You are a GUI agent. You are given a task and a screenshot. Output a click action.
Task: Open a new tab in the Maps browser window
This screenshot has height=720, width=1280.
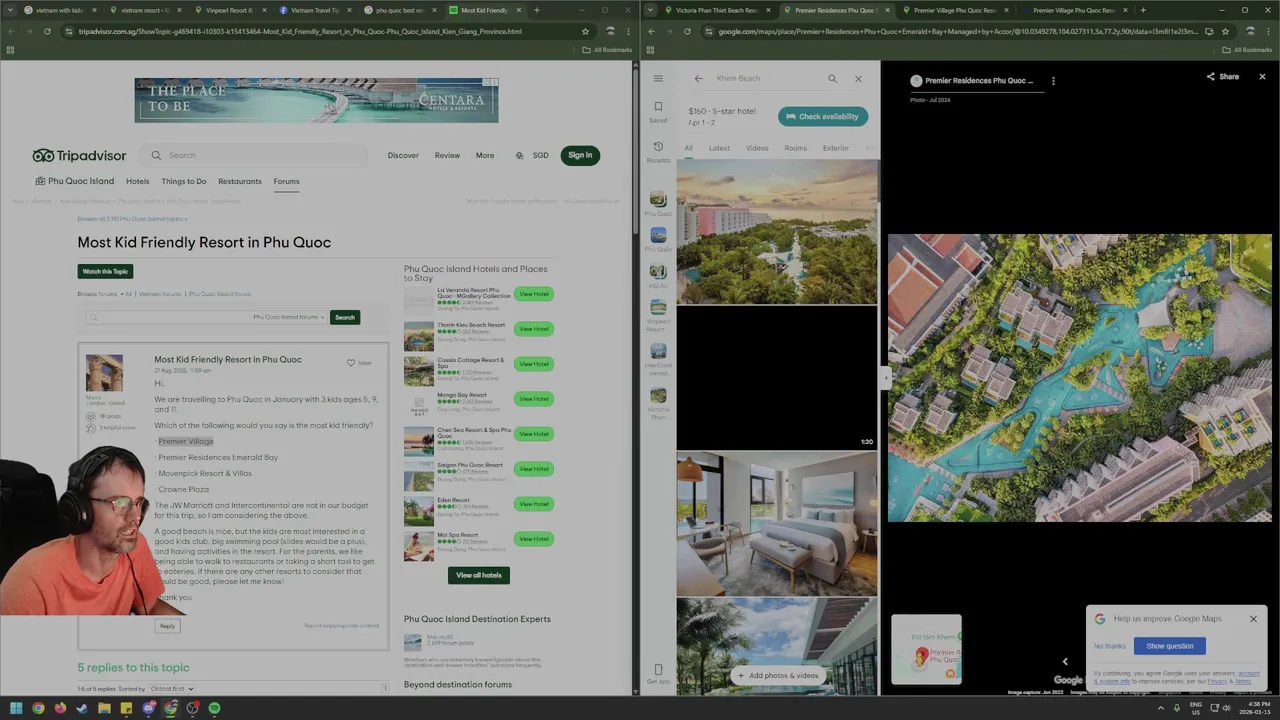pyautogui.click(x=1142, y=10)
